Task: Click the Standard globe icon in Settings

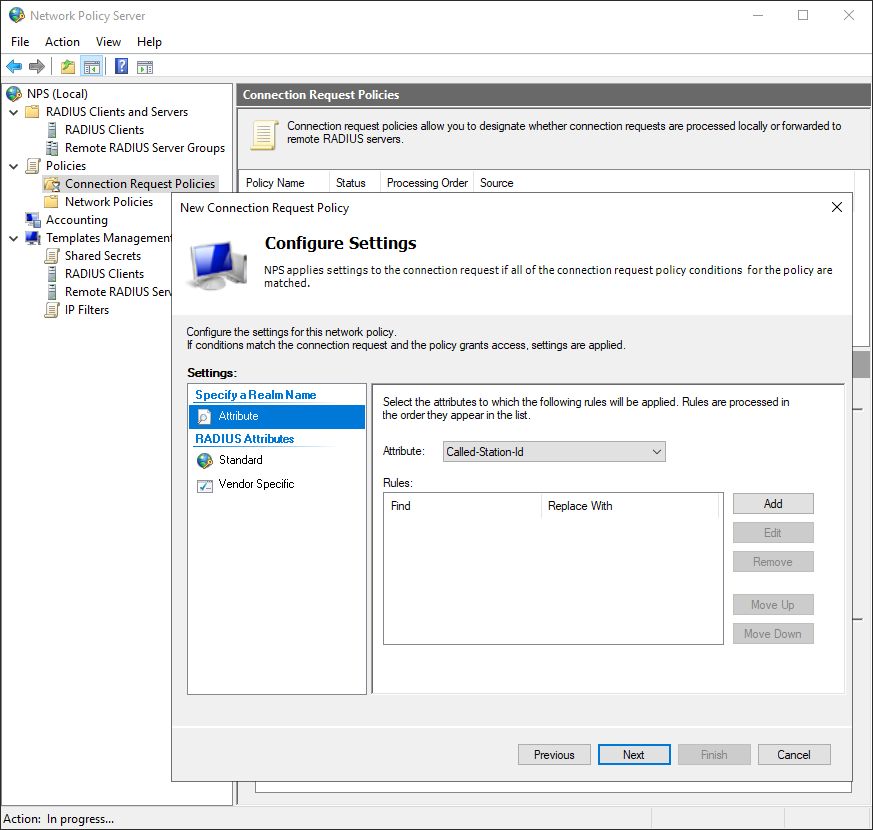Action: point(205,460)
